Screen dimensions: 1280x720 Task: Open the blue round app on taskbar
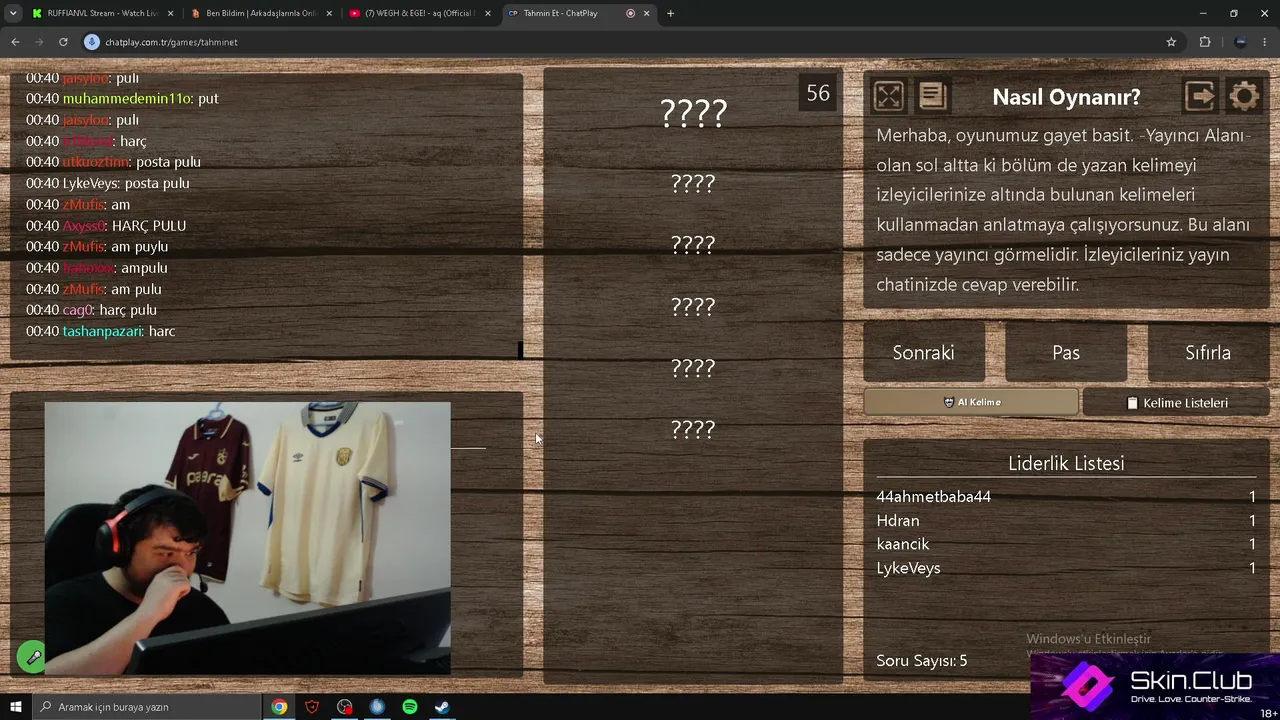click(x=377, y=707)
